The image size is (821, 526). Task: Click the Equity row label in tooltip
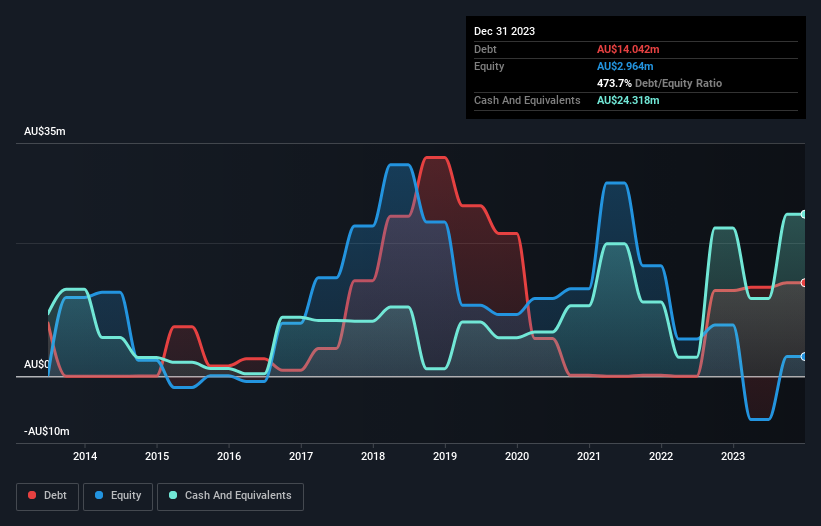(489, 66)
